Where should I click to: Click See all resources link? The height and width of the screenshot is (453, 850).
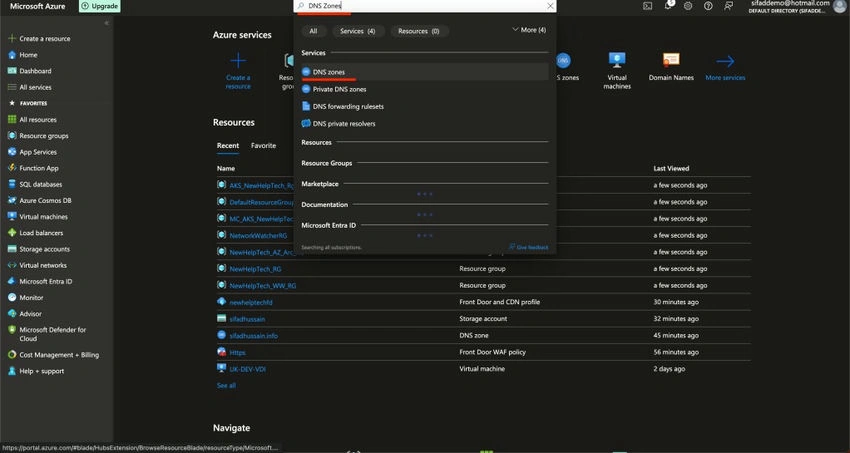[x=226, y=386]
